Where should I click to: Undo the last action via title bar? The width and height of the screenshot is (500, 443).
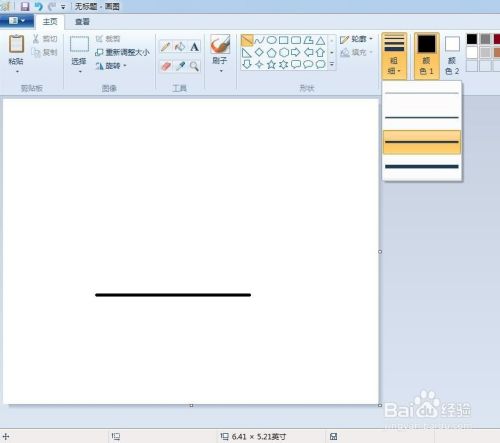click(x=39, y=6)
